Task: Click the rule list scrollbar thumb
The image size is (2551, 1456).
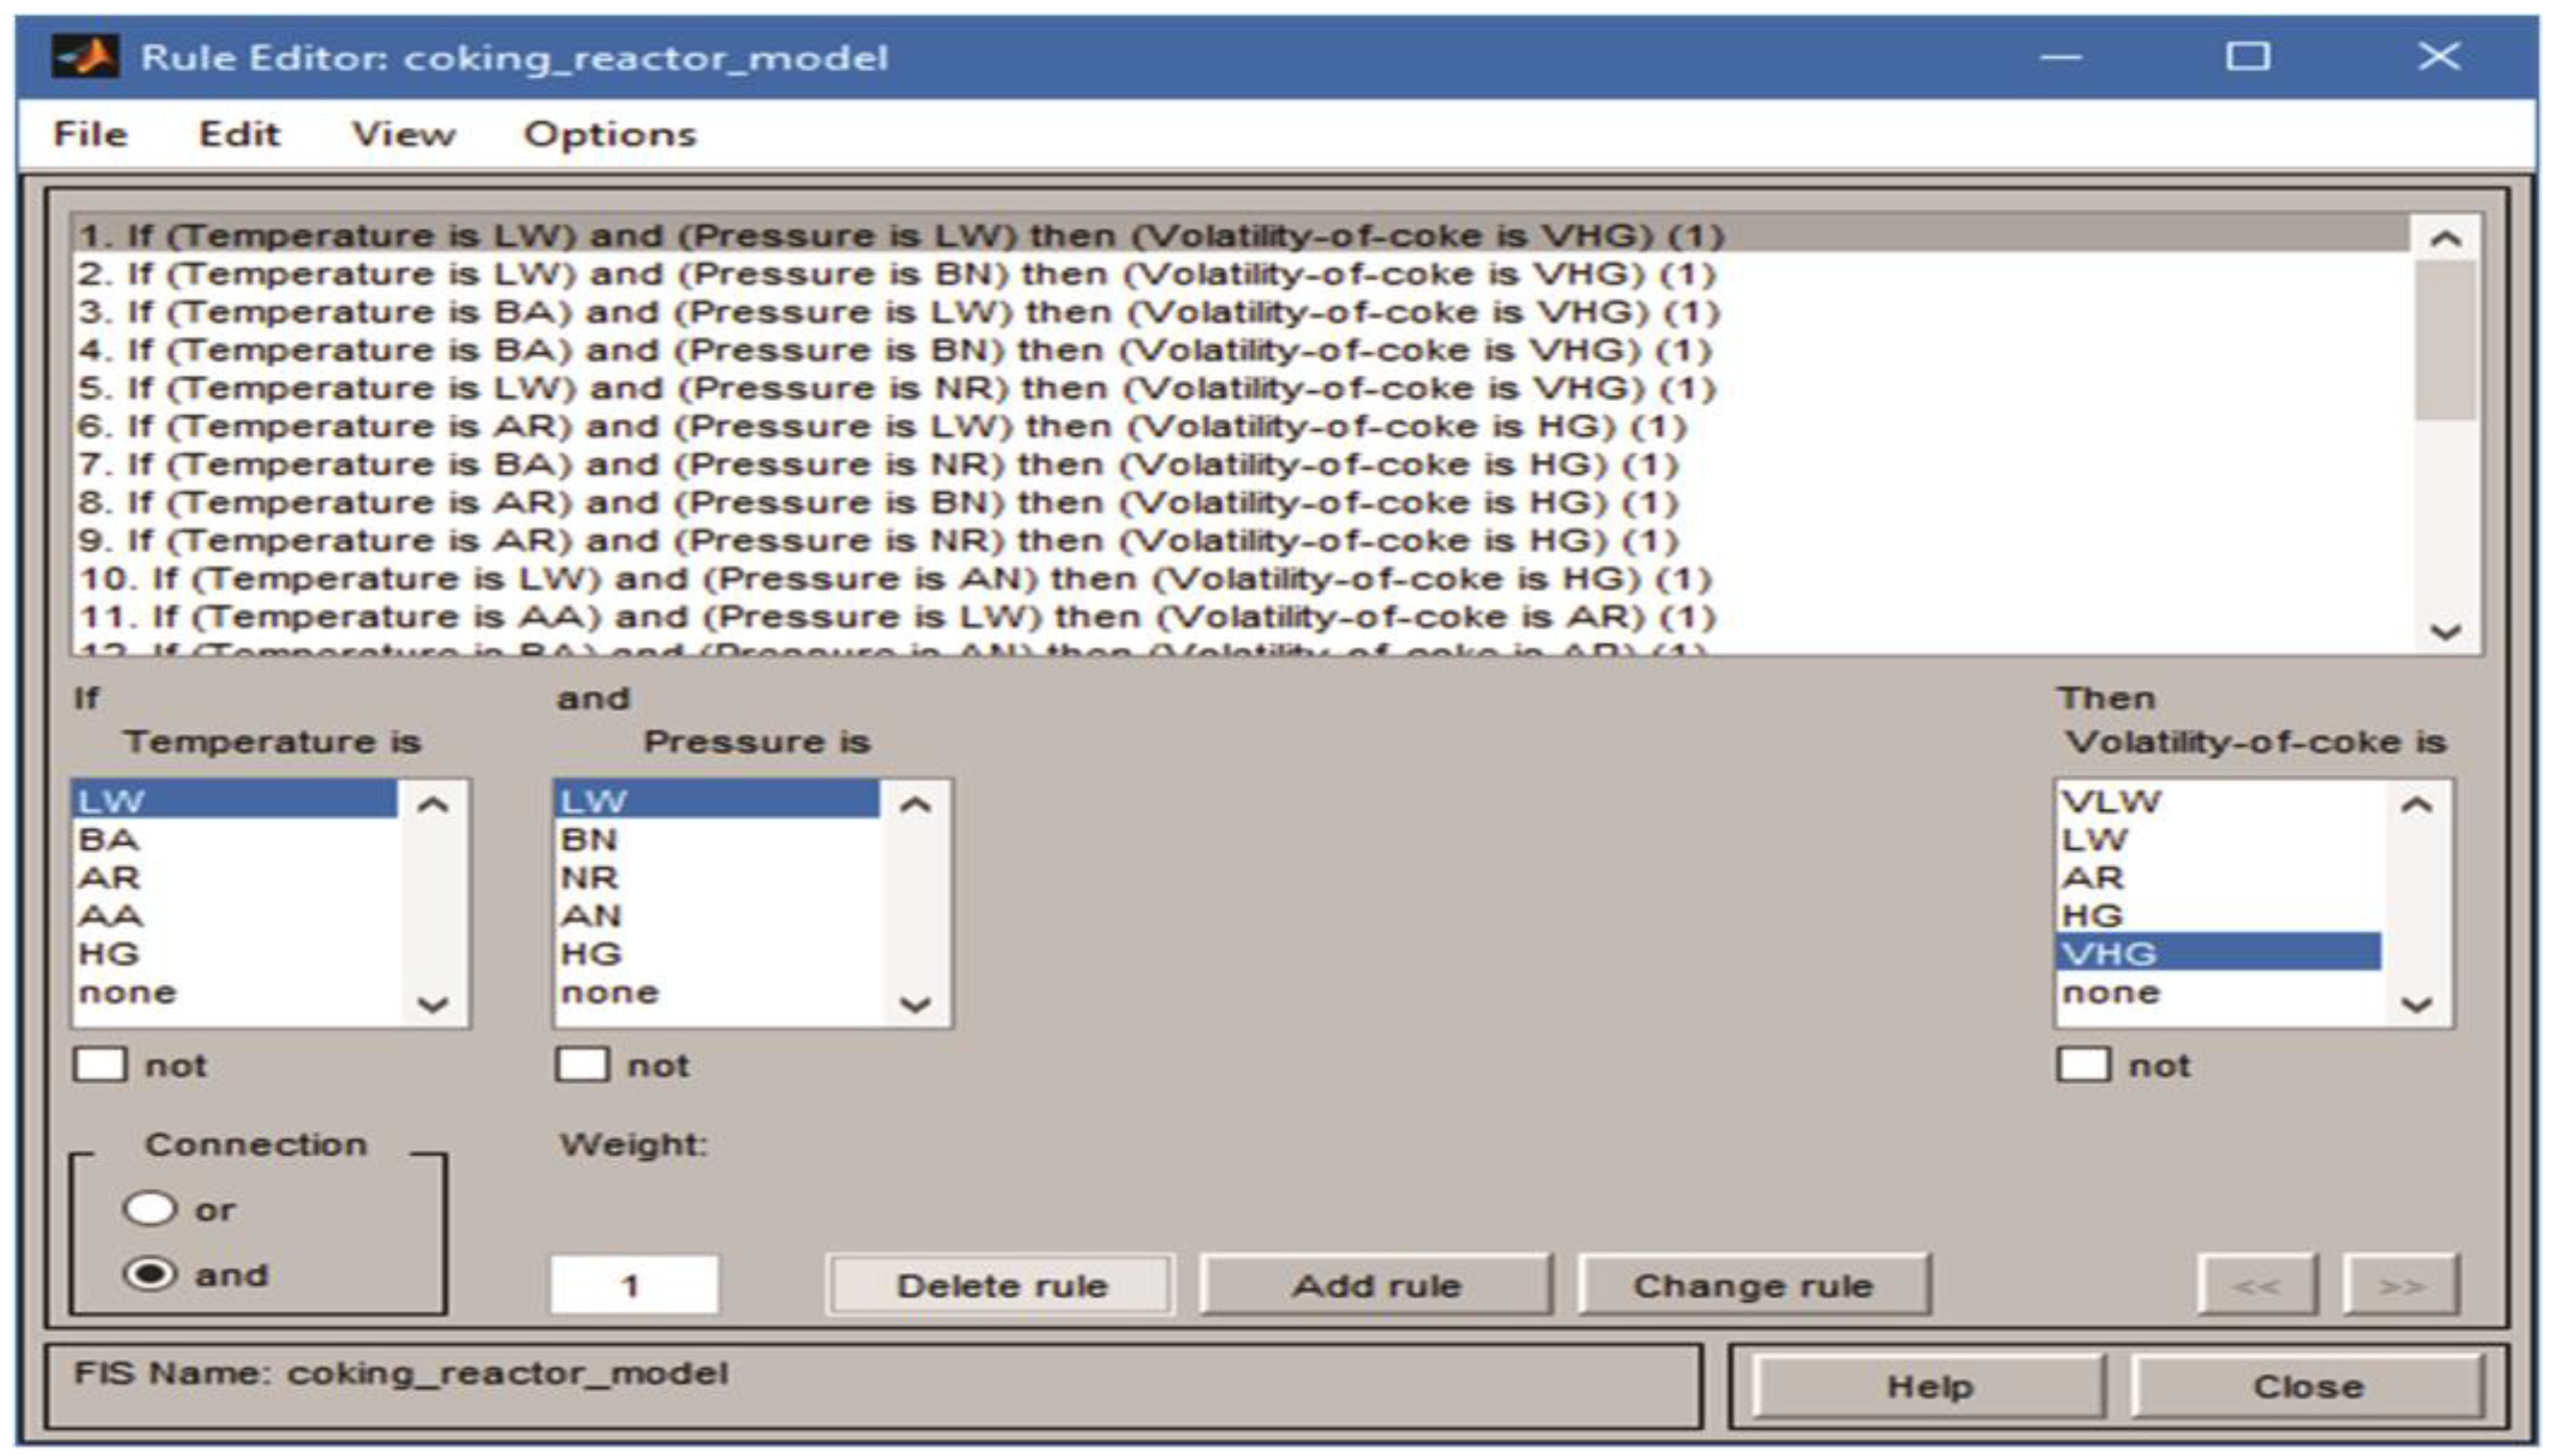Action: [x=2445, y=340]
